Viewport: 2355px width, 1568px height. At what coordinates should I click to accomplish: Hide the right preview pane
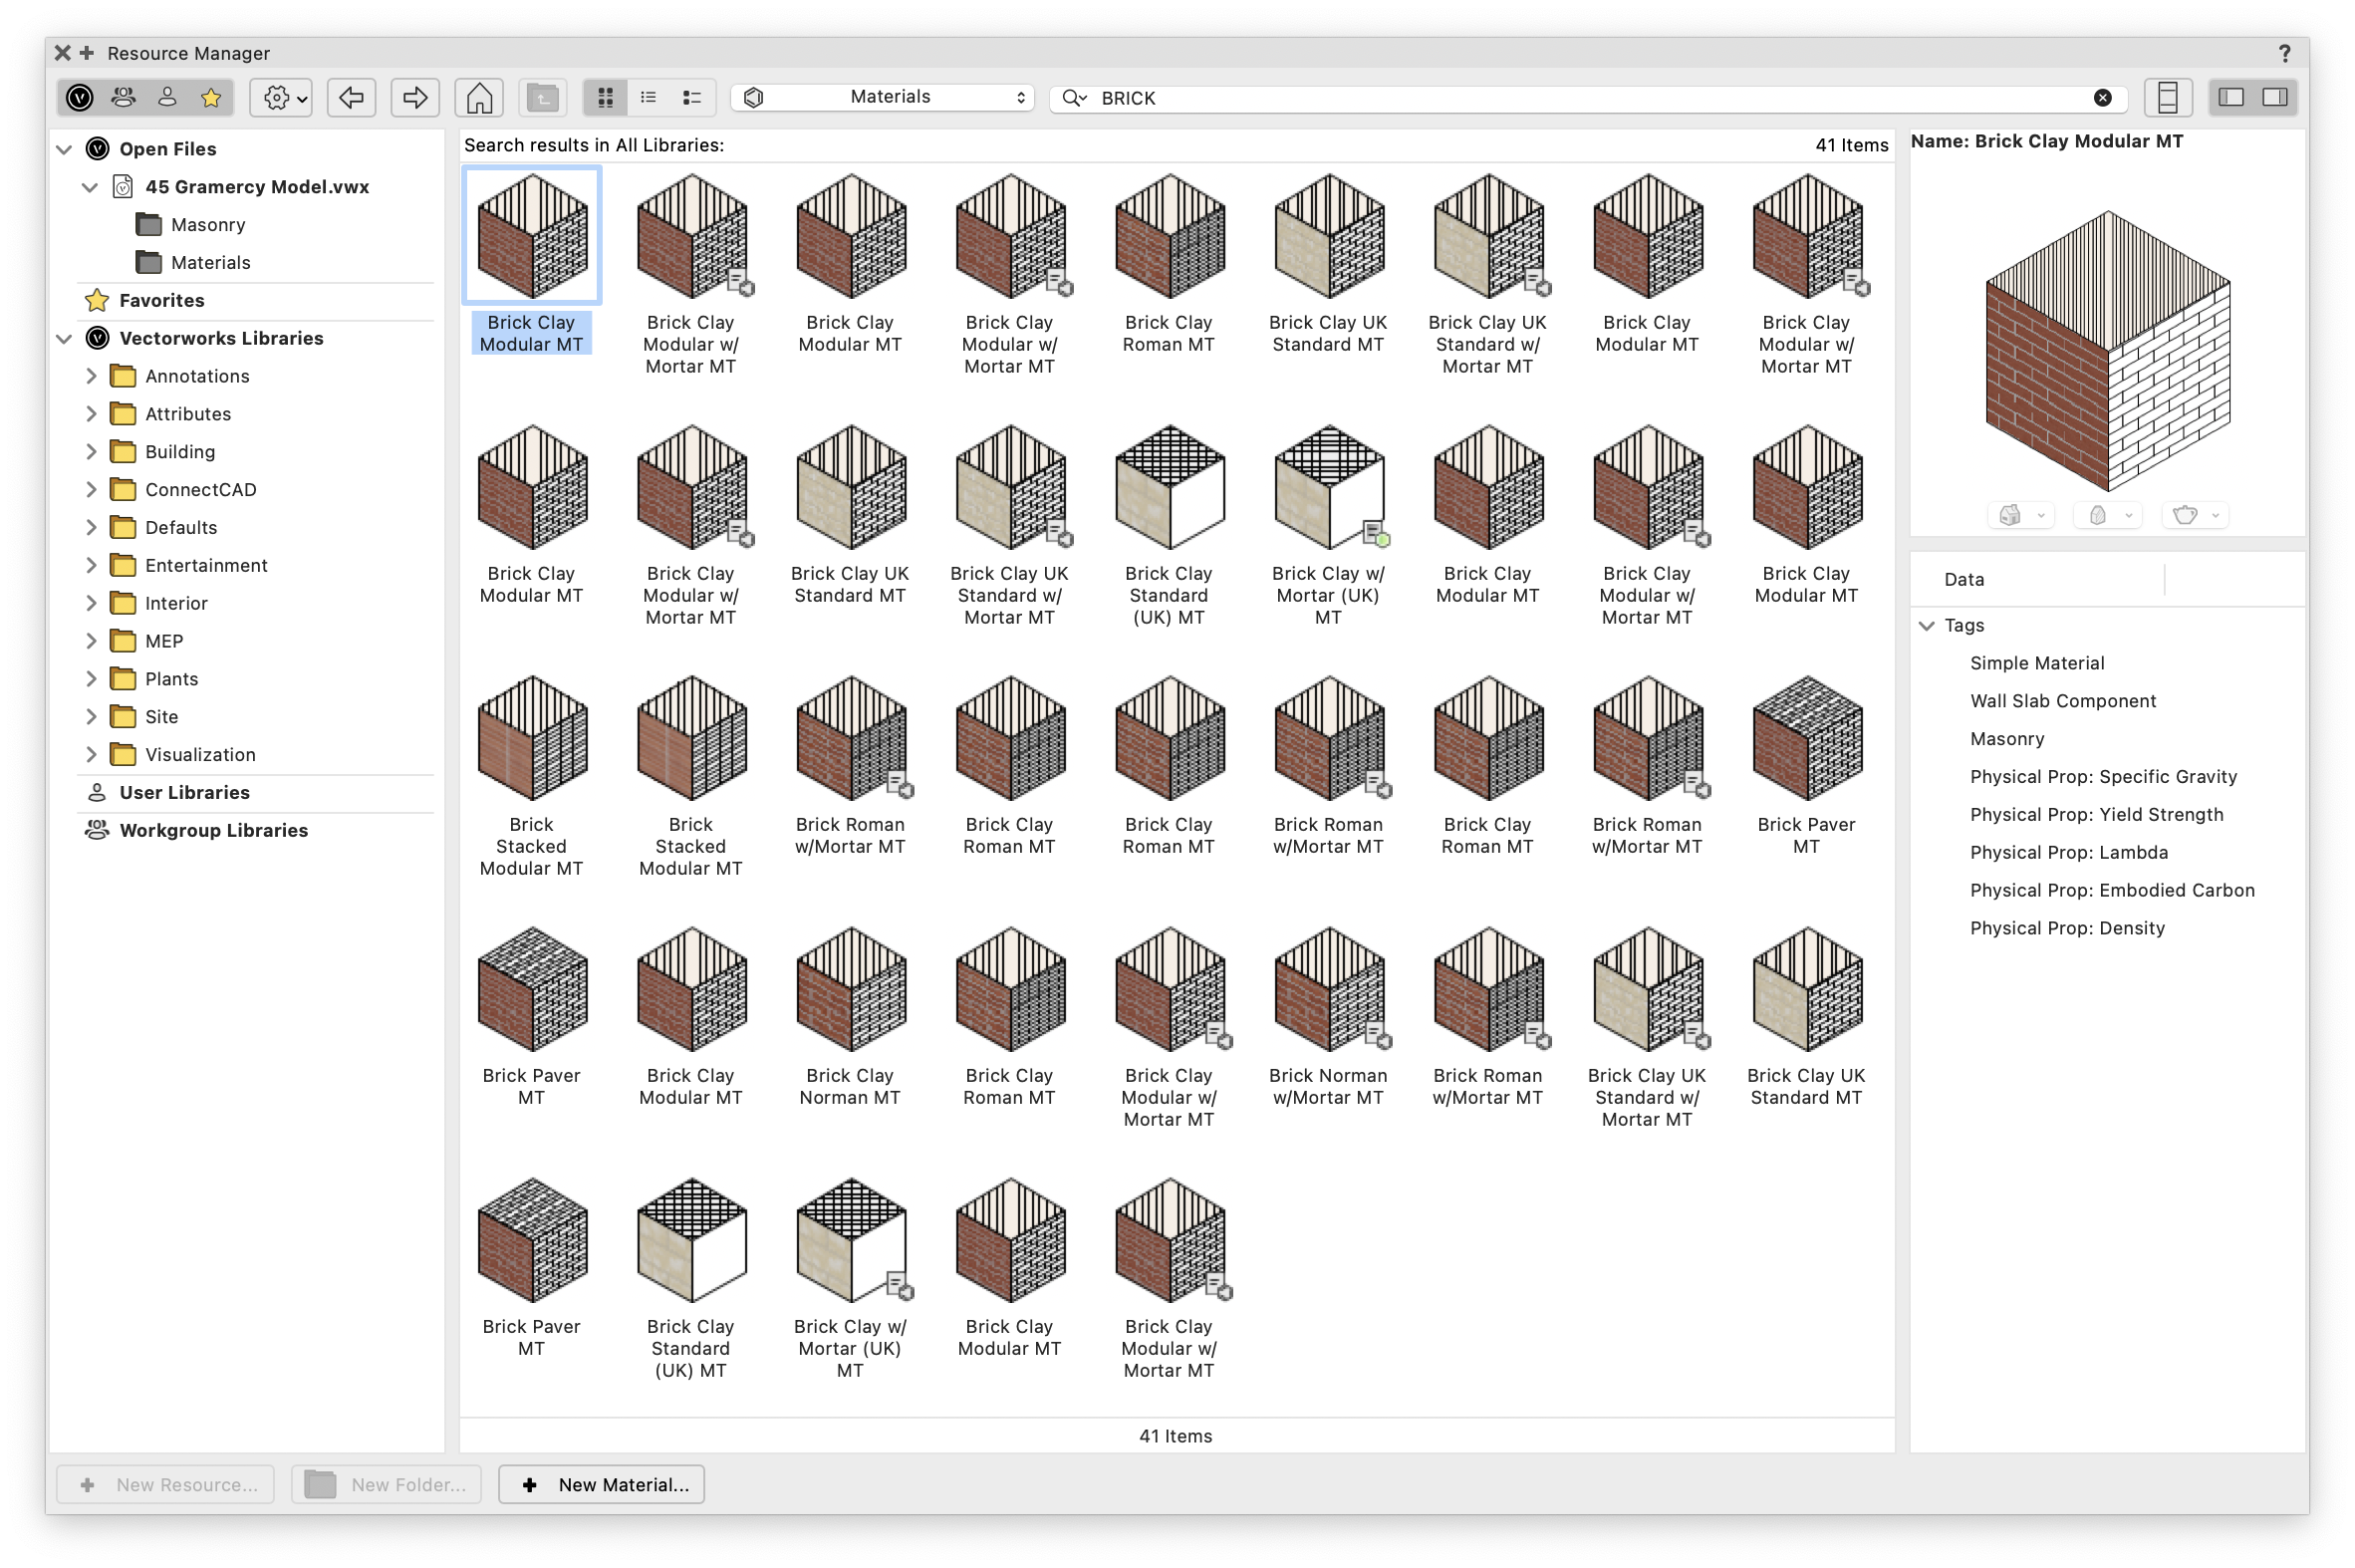2275,97
